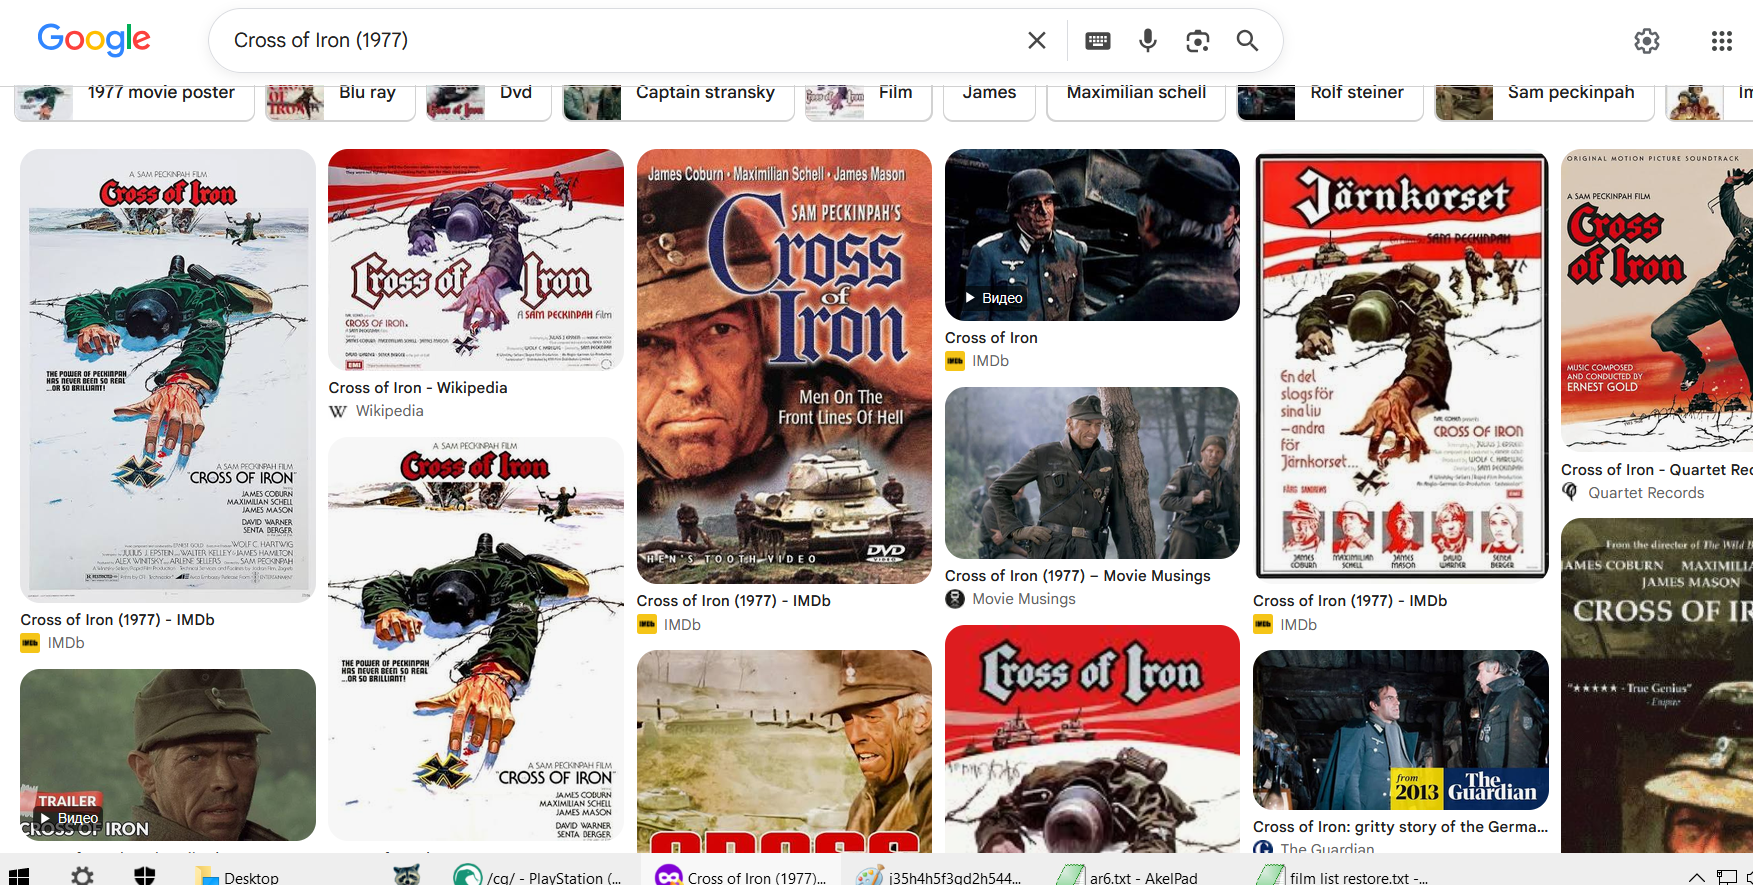Clear the search query with the X

[1037, 40]
